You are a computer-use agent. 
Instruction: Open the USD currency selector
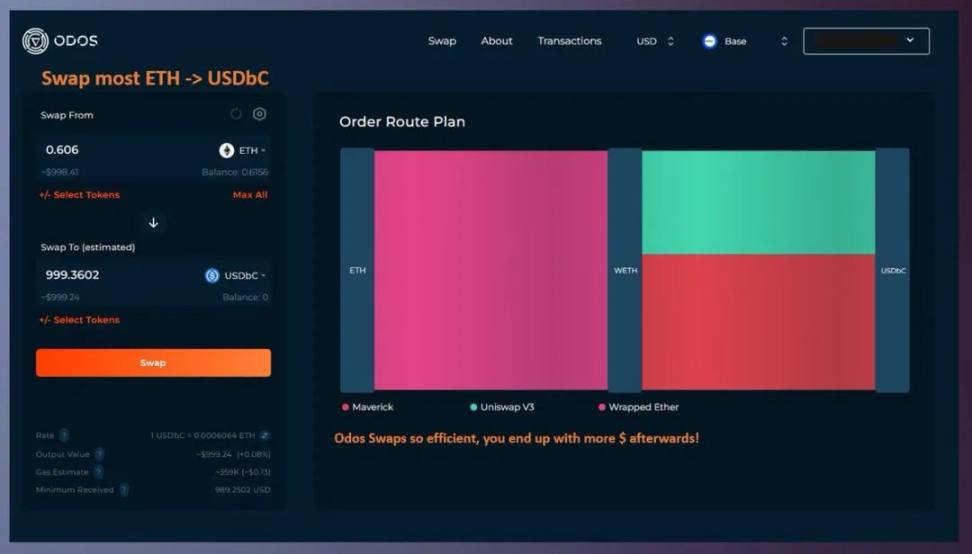point(655,42)
